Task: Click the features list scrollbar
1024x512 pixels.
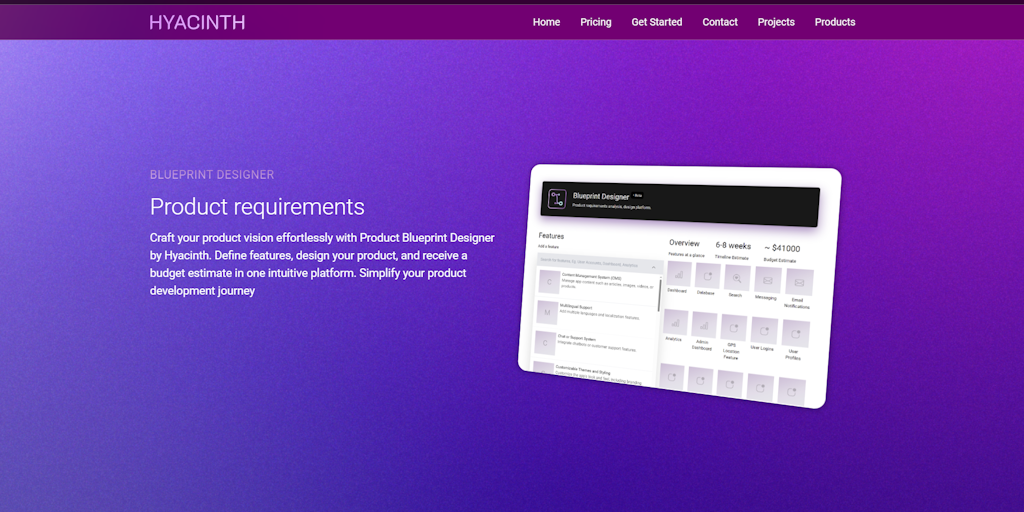Action: click(x=660, y=295)
